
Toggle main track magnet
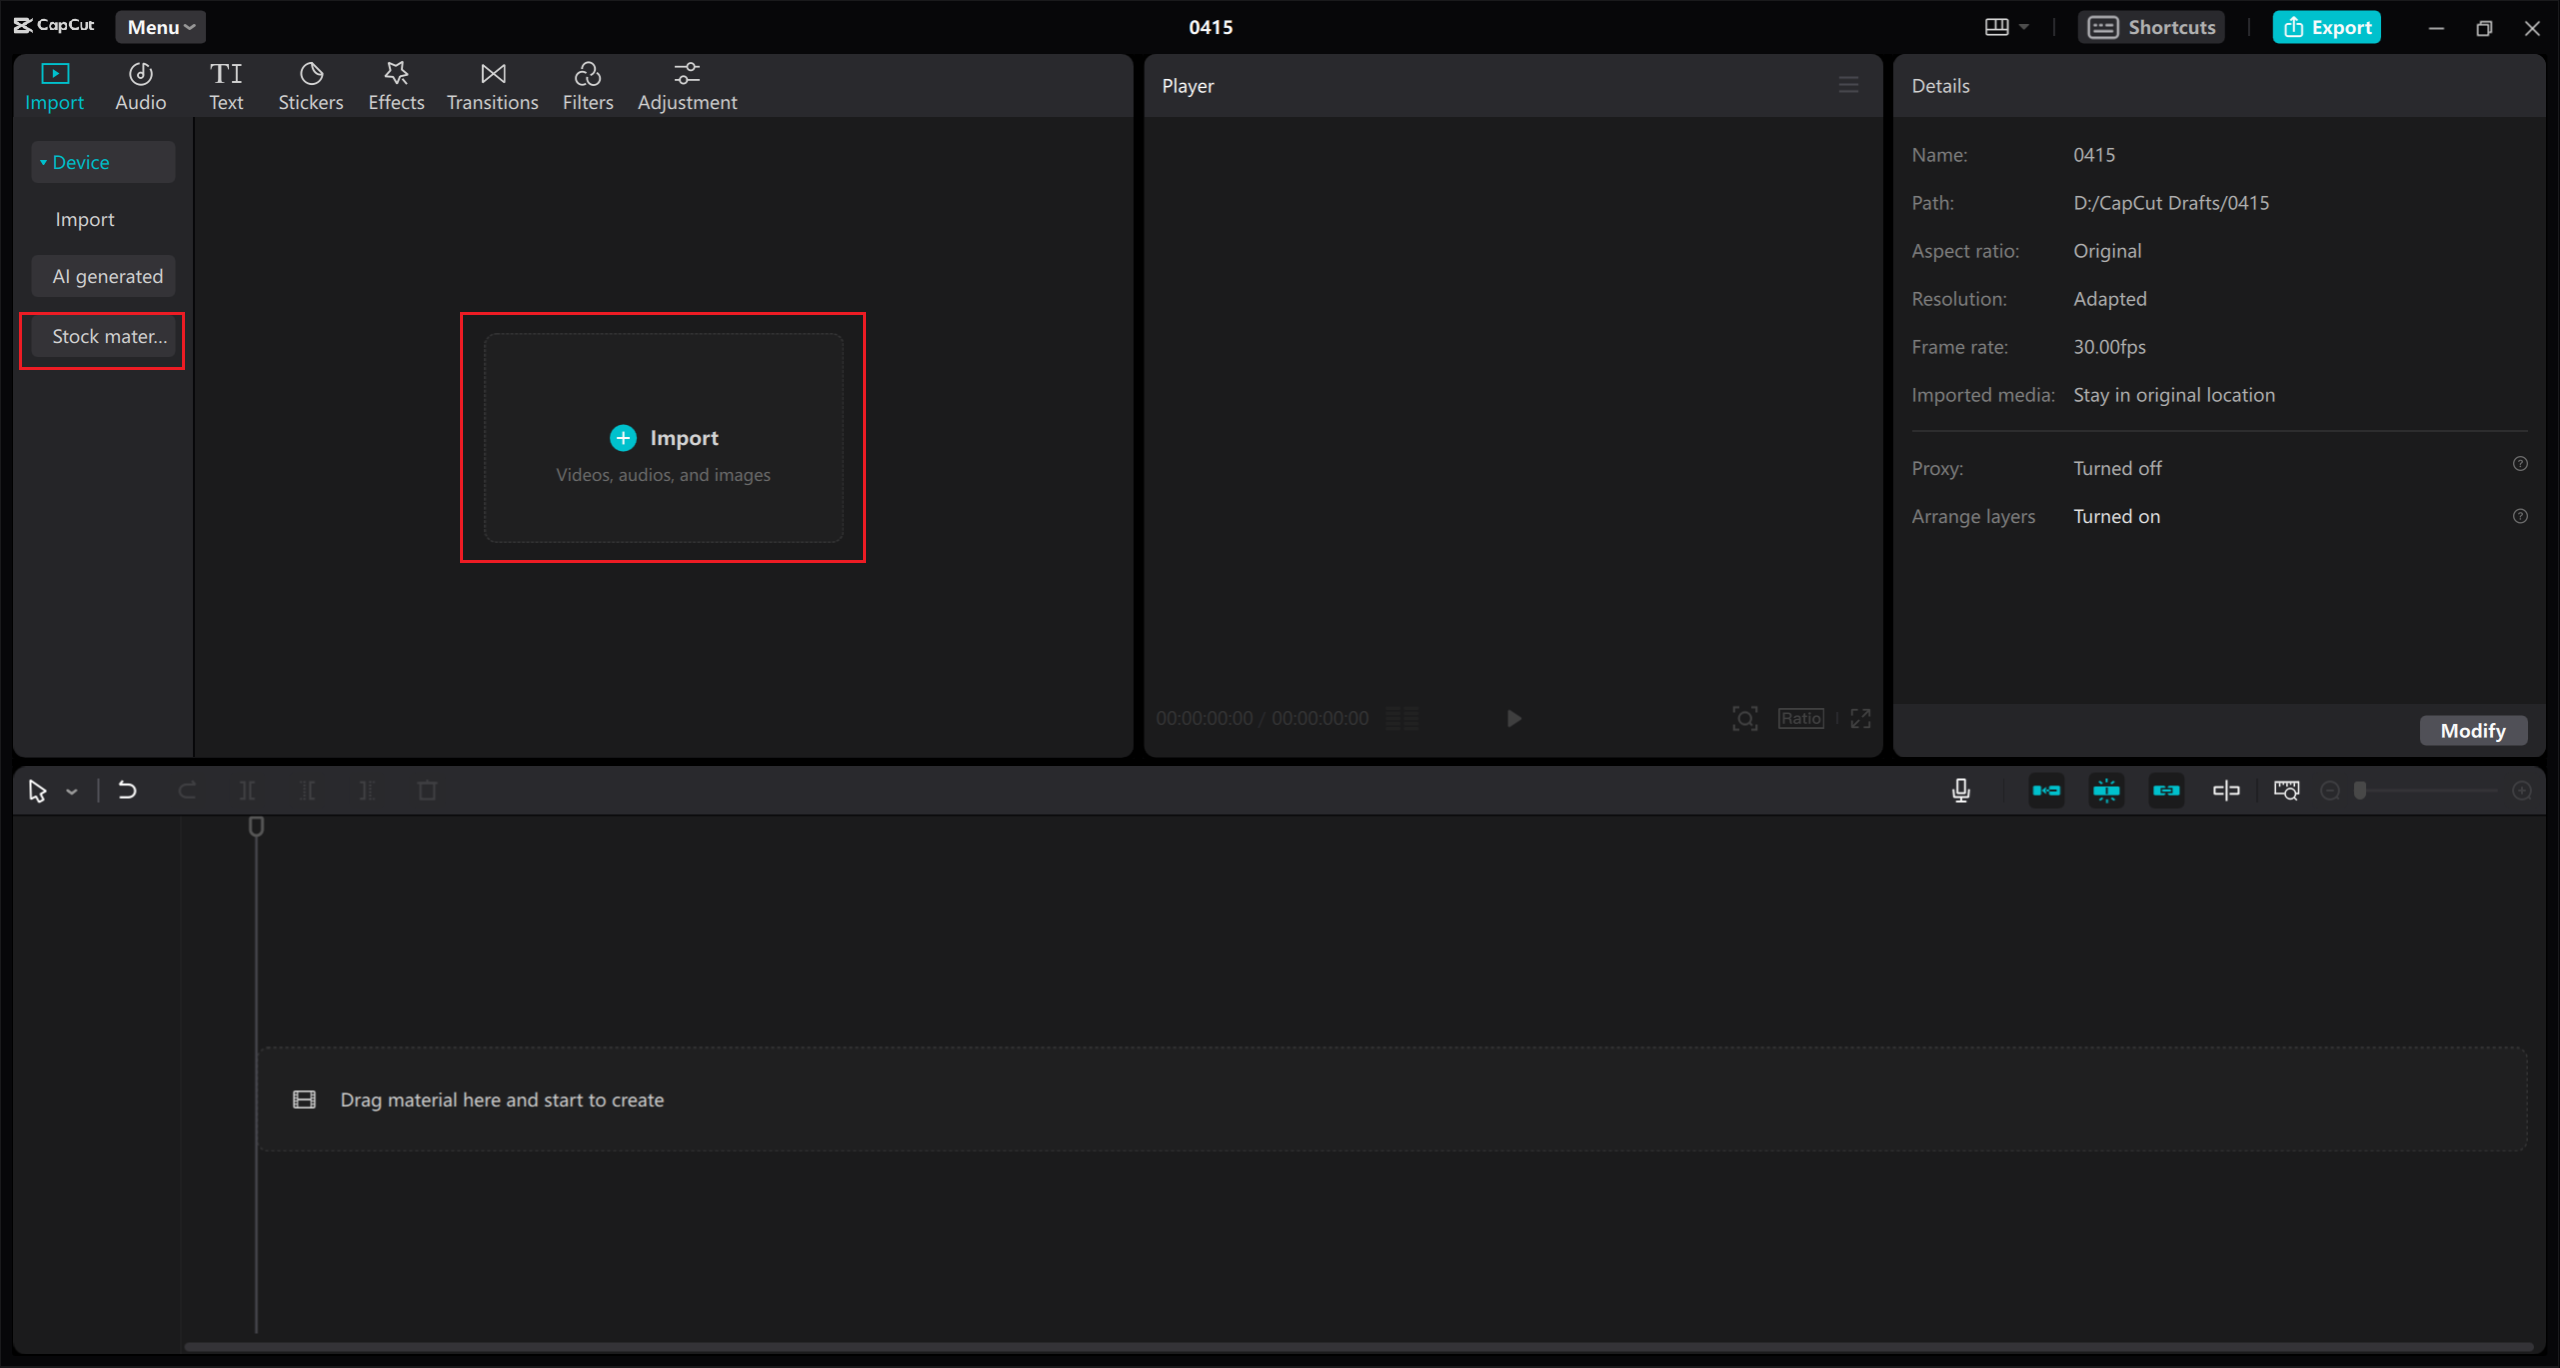tap(2046, 790)
